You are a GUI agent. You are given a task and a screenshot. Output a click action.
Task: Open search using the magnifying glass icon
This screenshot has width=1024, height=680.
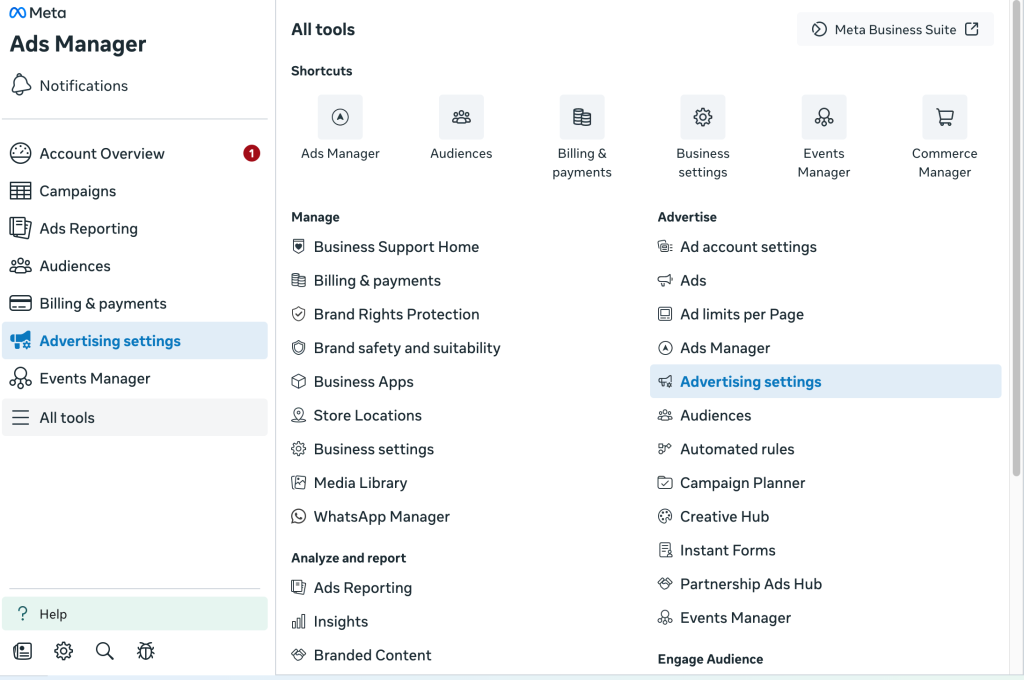pyautogui.click(x=104, y=650)
